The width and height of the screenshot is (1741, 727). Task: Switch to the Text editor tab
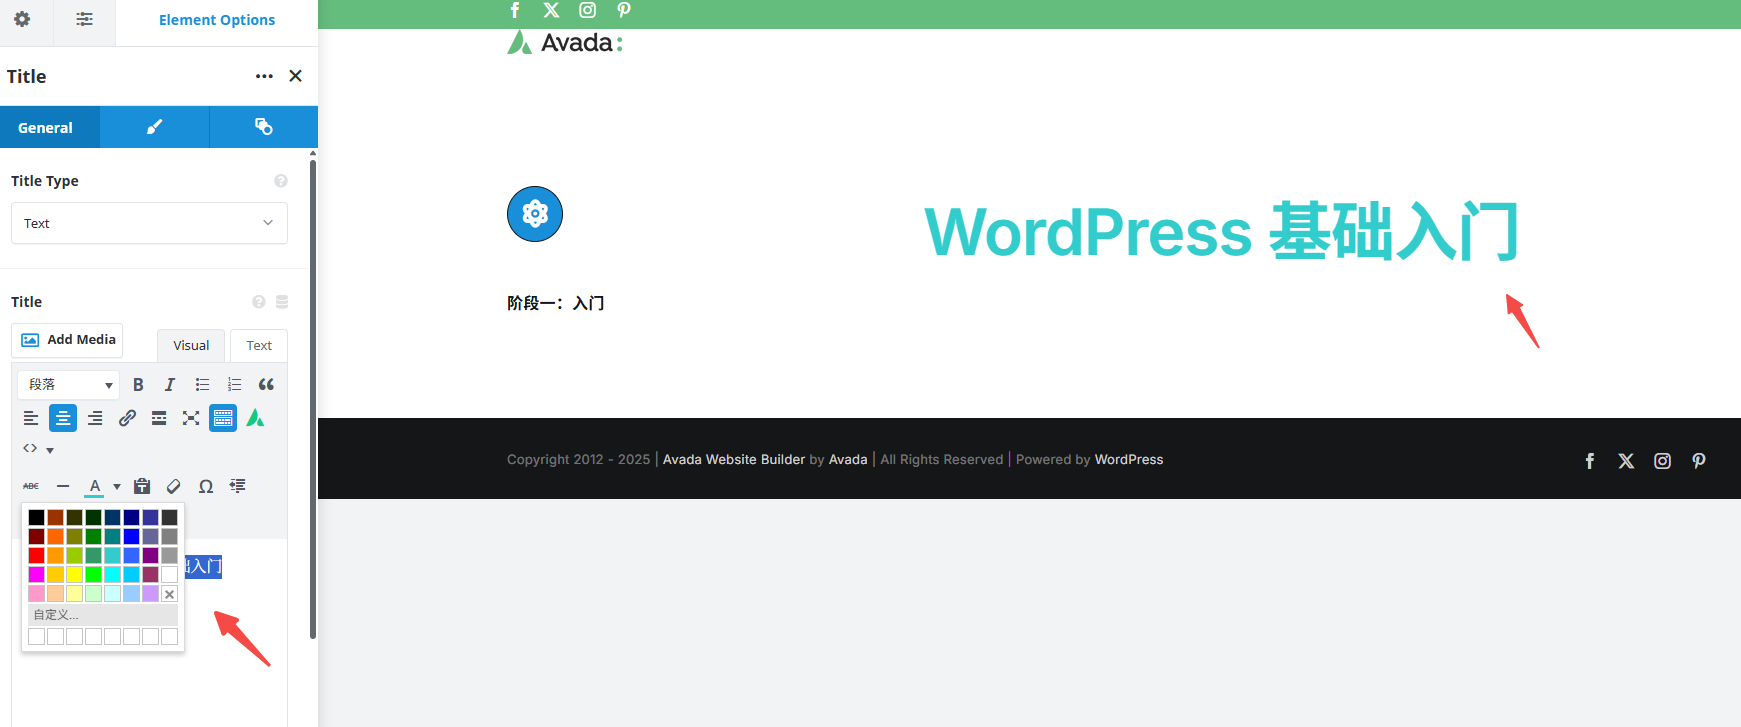point(259,345)
